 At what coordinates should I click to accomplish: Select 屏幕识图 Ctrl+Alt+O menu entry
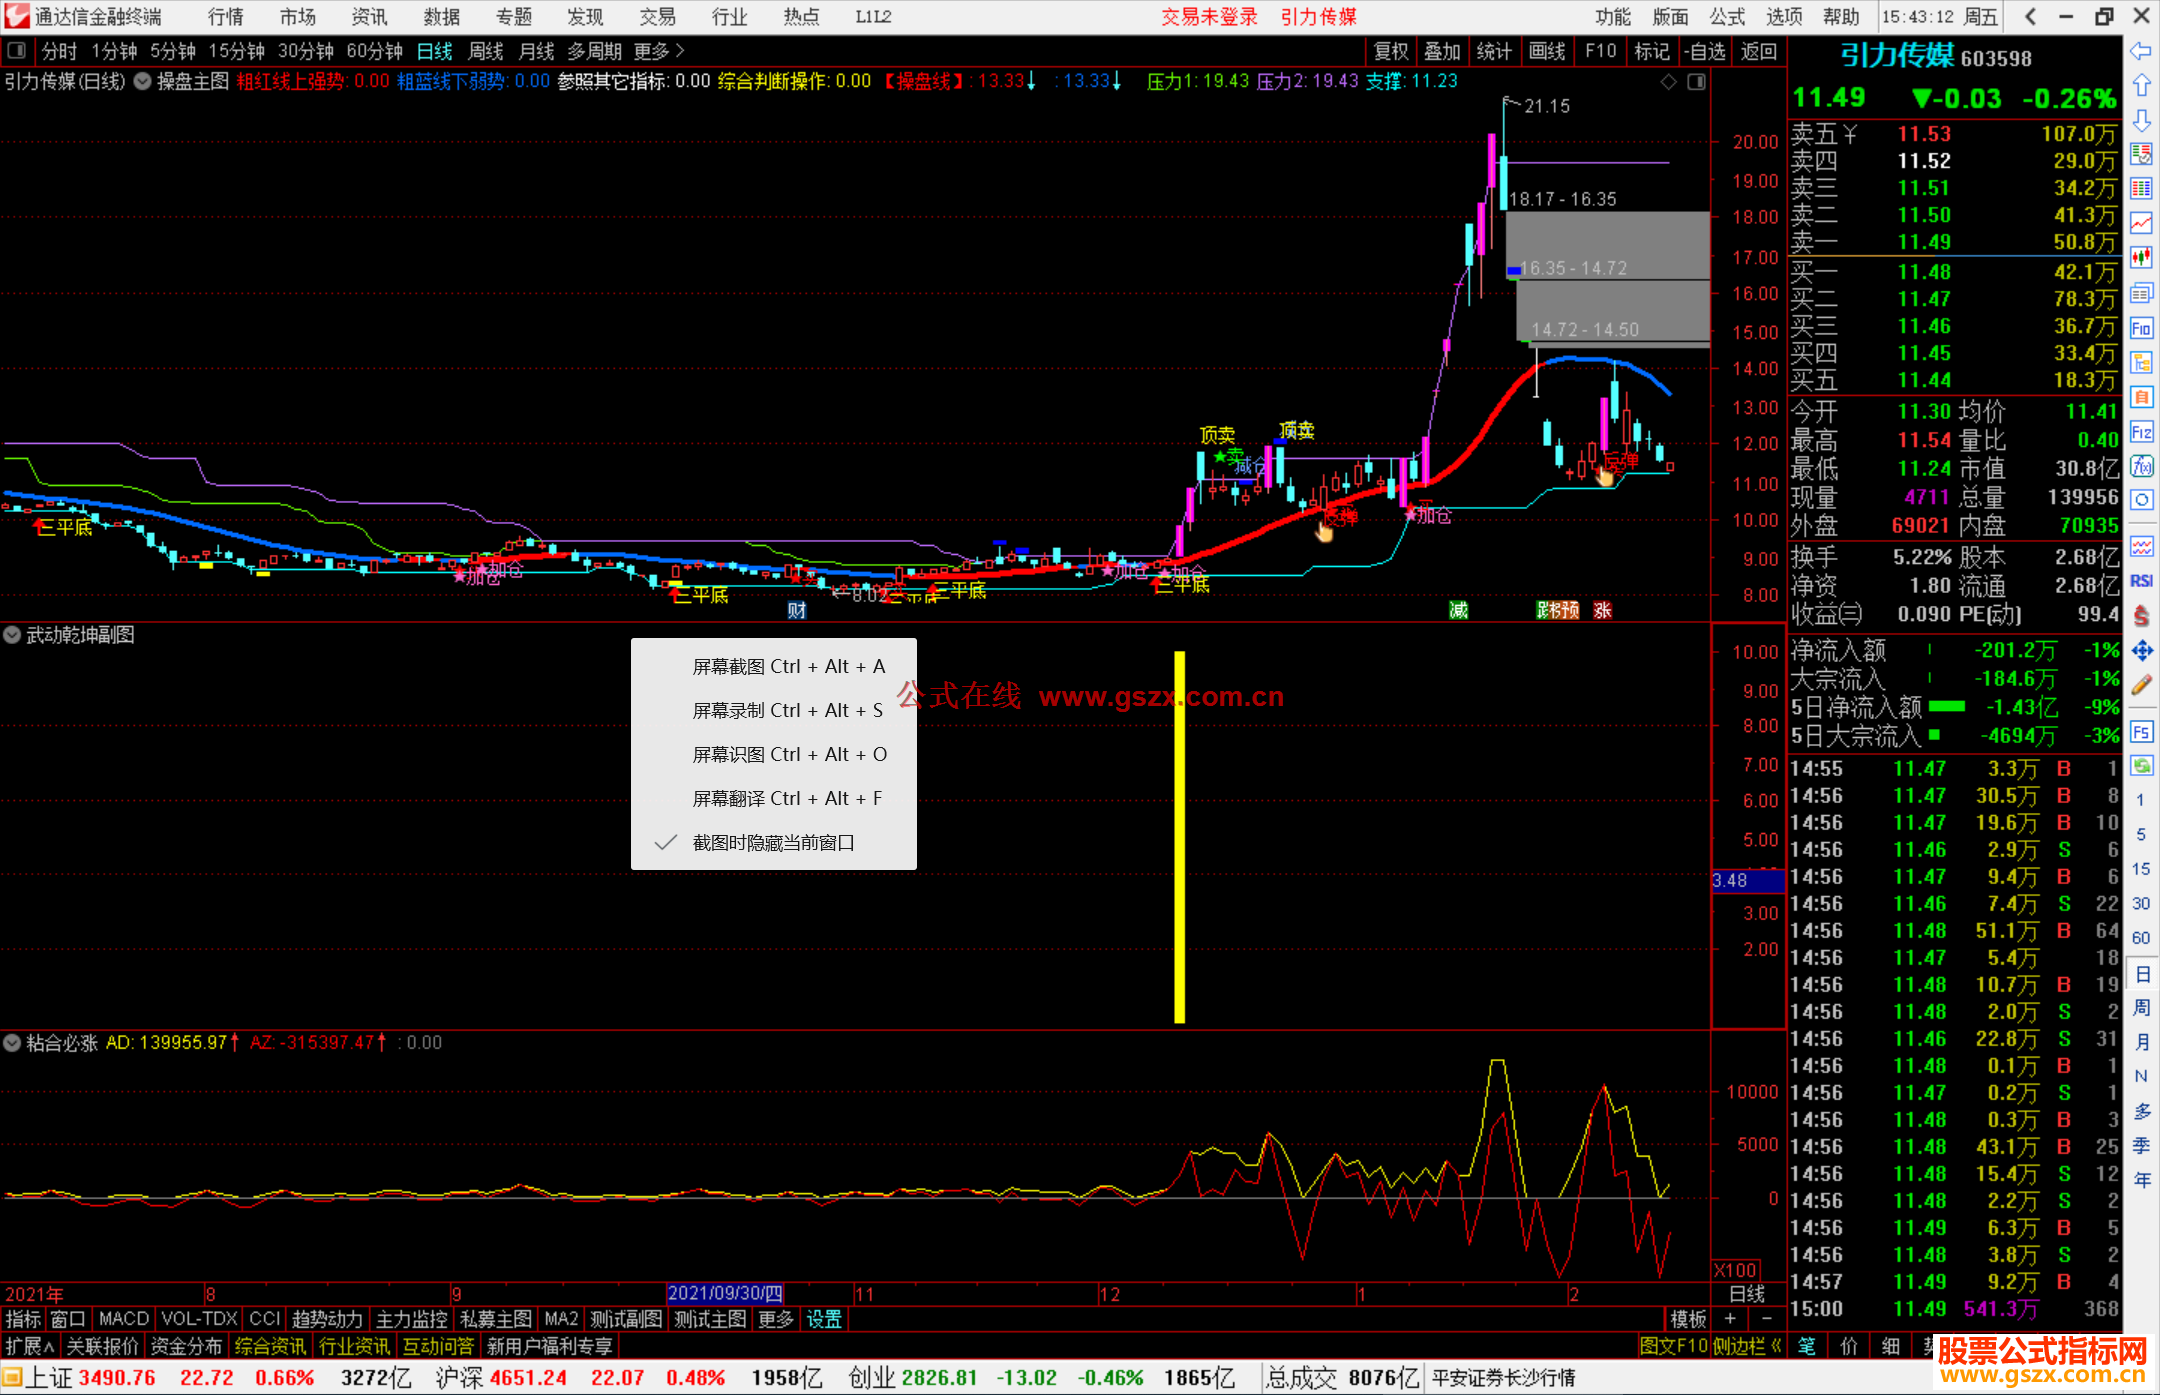(x=773, y=755)
